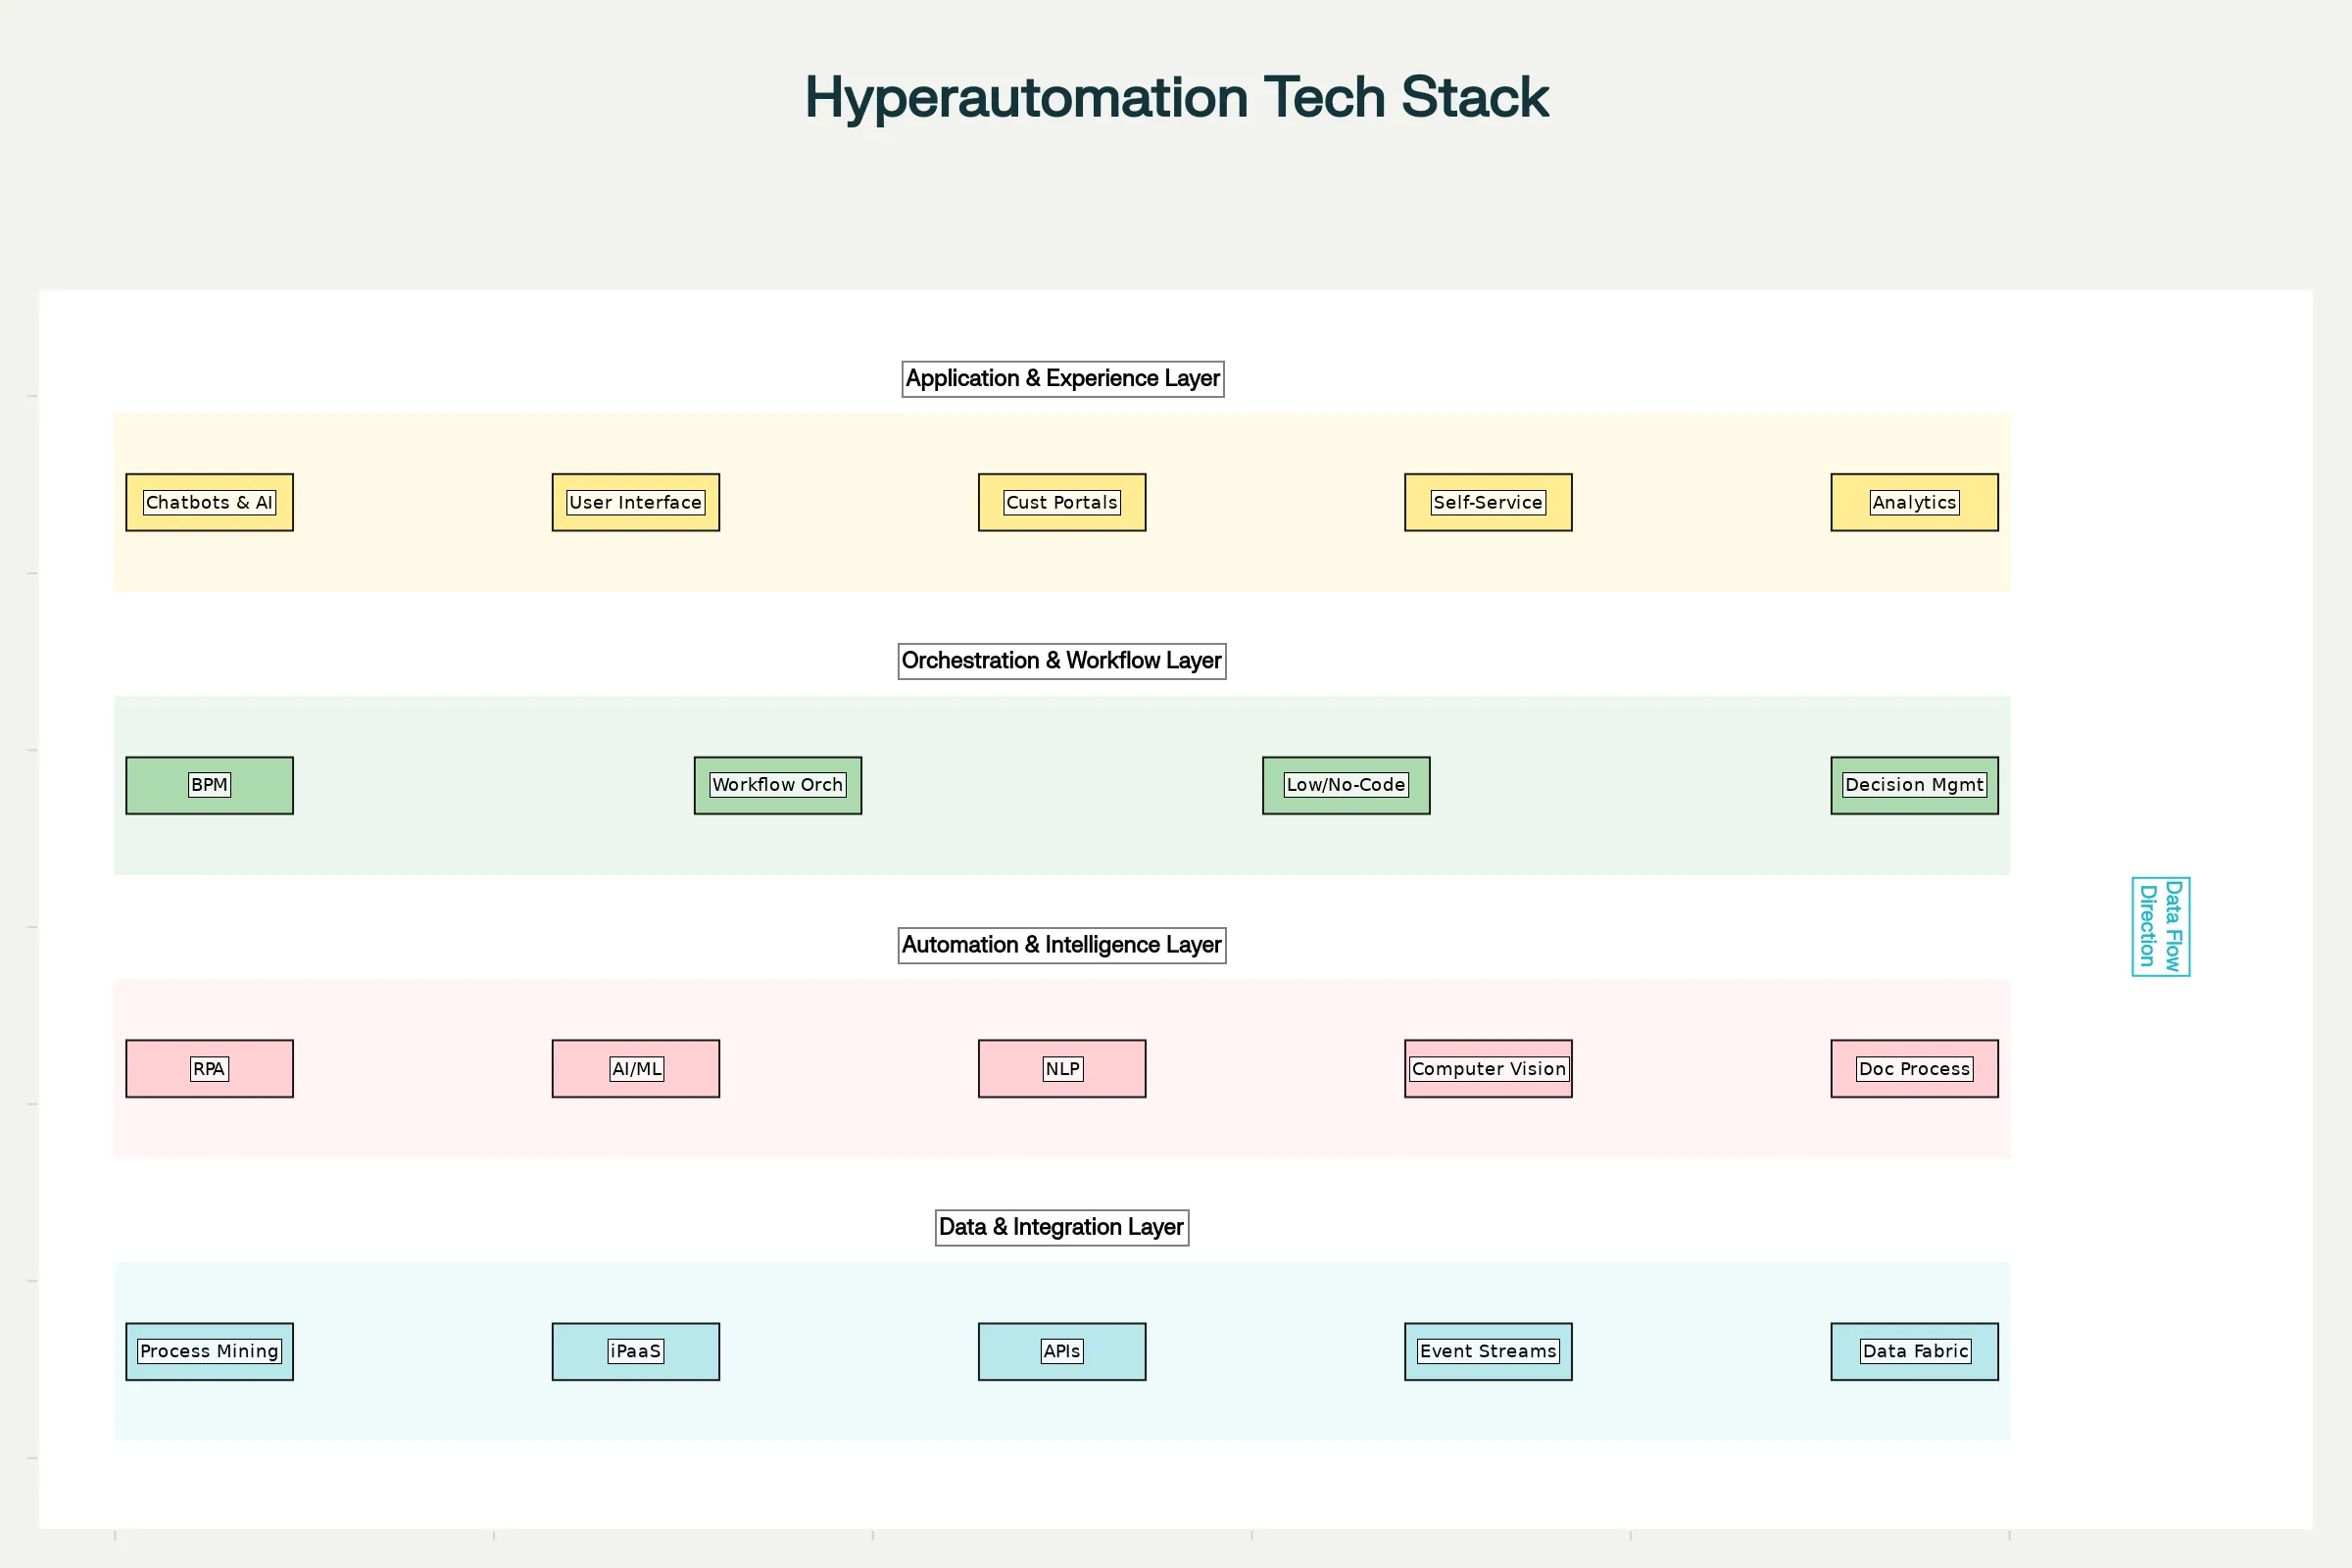
Task: Click the APIs node
Action: [1061, 1351]
